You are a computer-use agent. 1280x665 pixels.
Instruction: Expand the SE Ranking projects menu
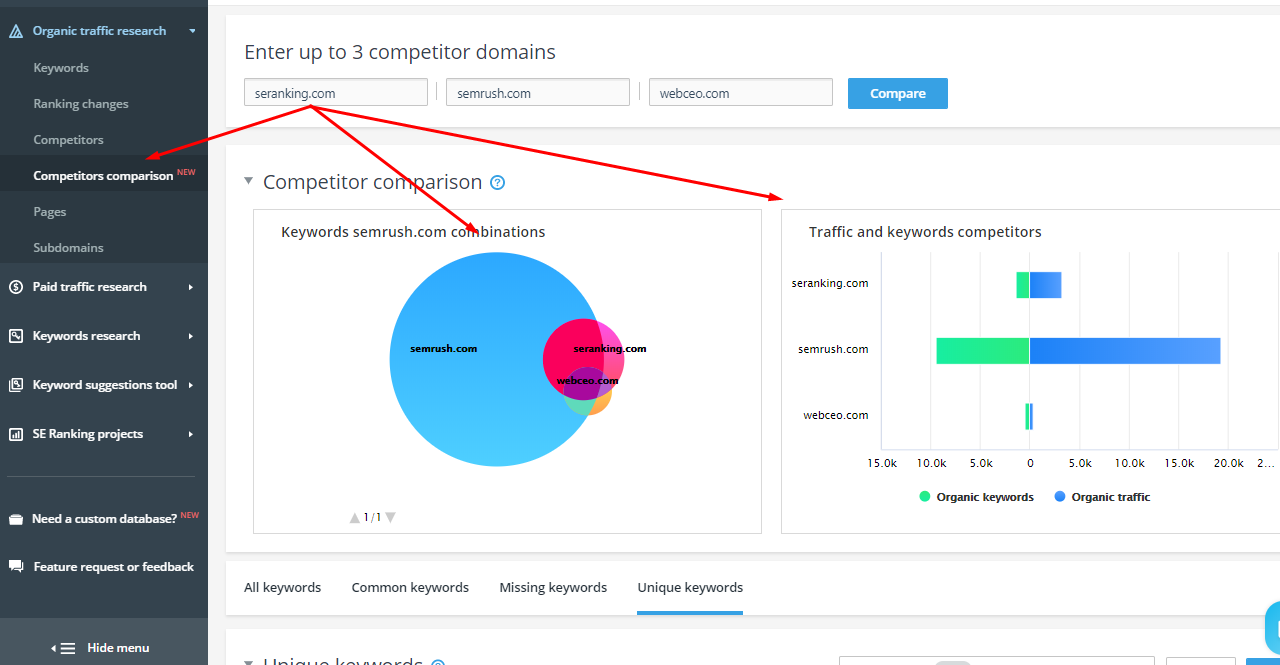coord(190,434)
